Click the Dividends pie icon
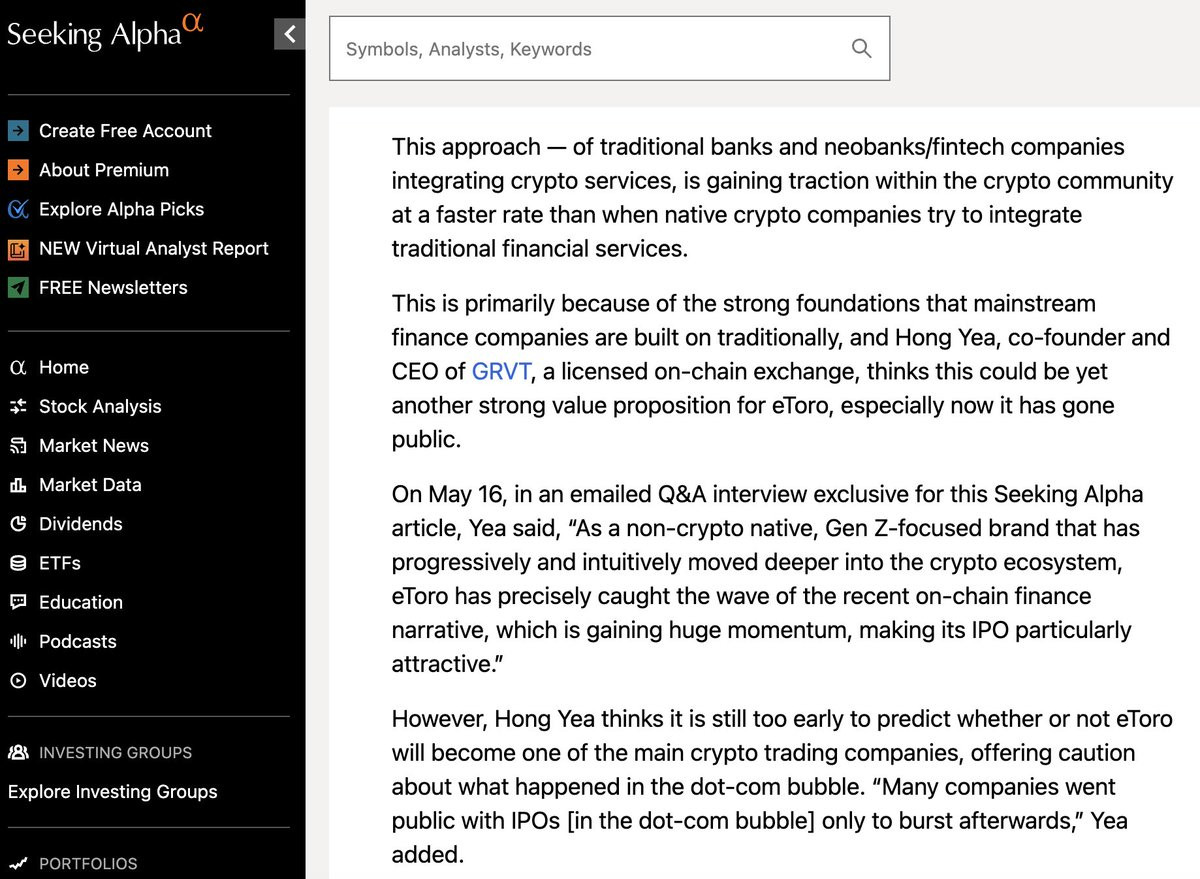 [x=18, y=523]
